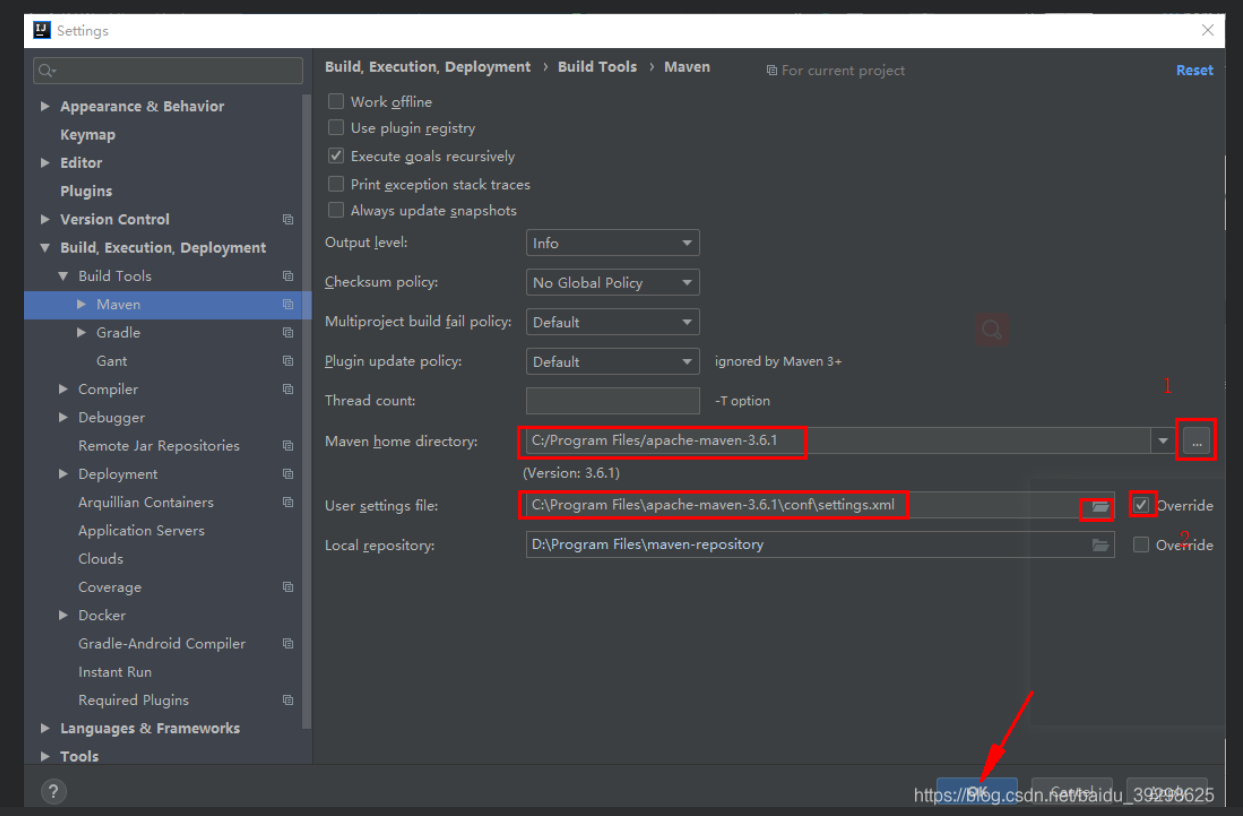Screen dimensions: 1243x816
Task: Expand Languages & Frameworks section
Action: (45, 728)
